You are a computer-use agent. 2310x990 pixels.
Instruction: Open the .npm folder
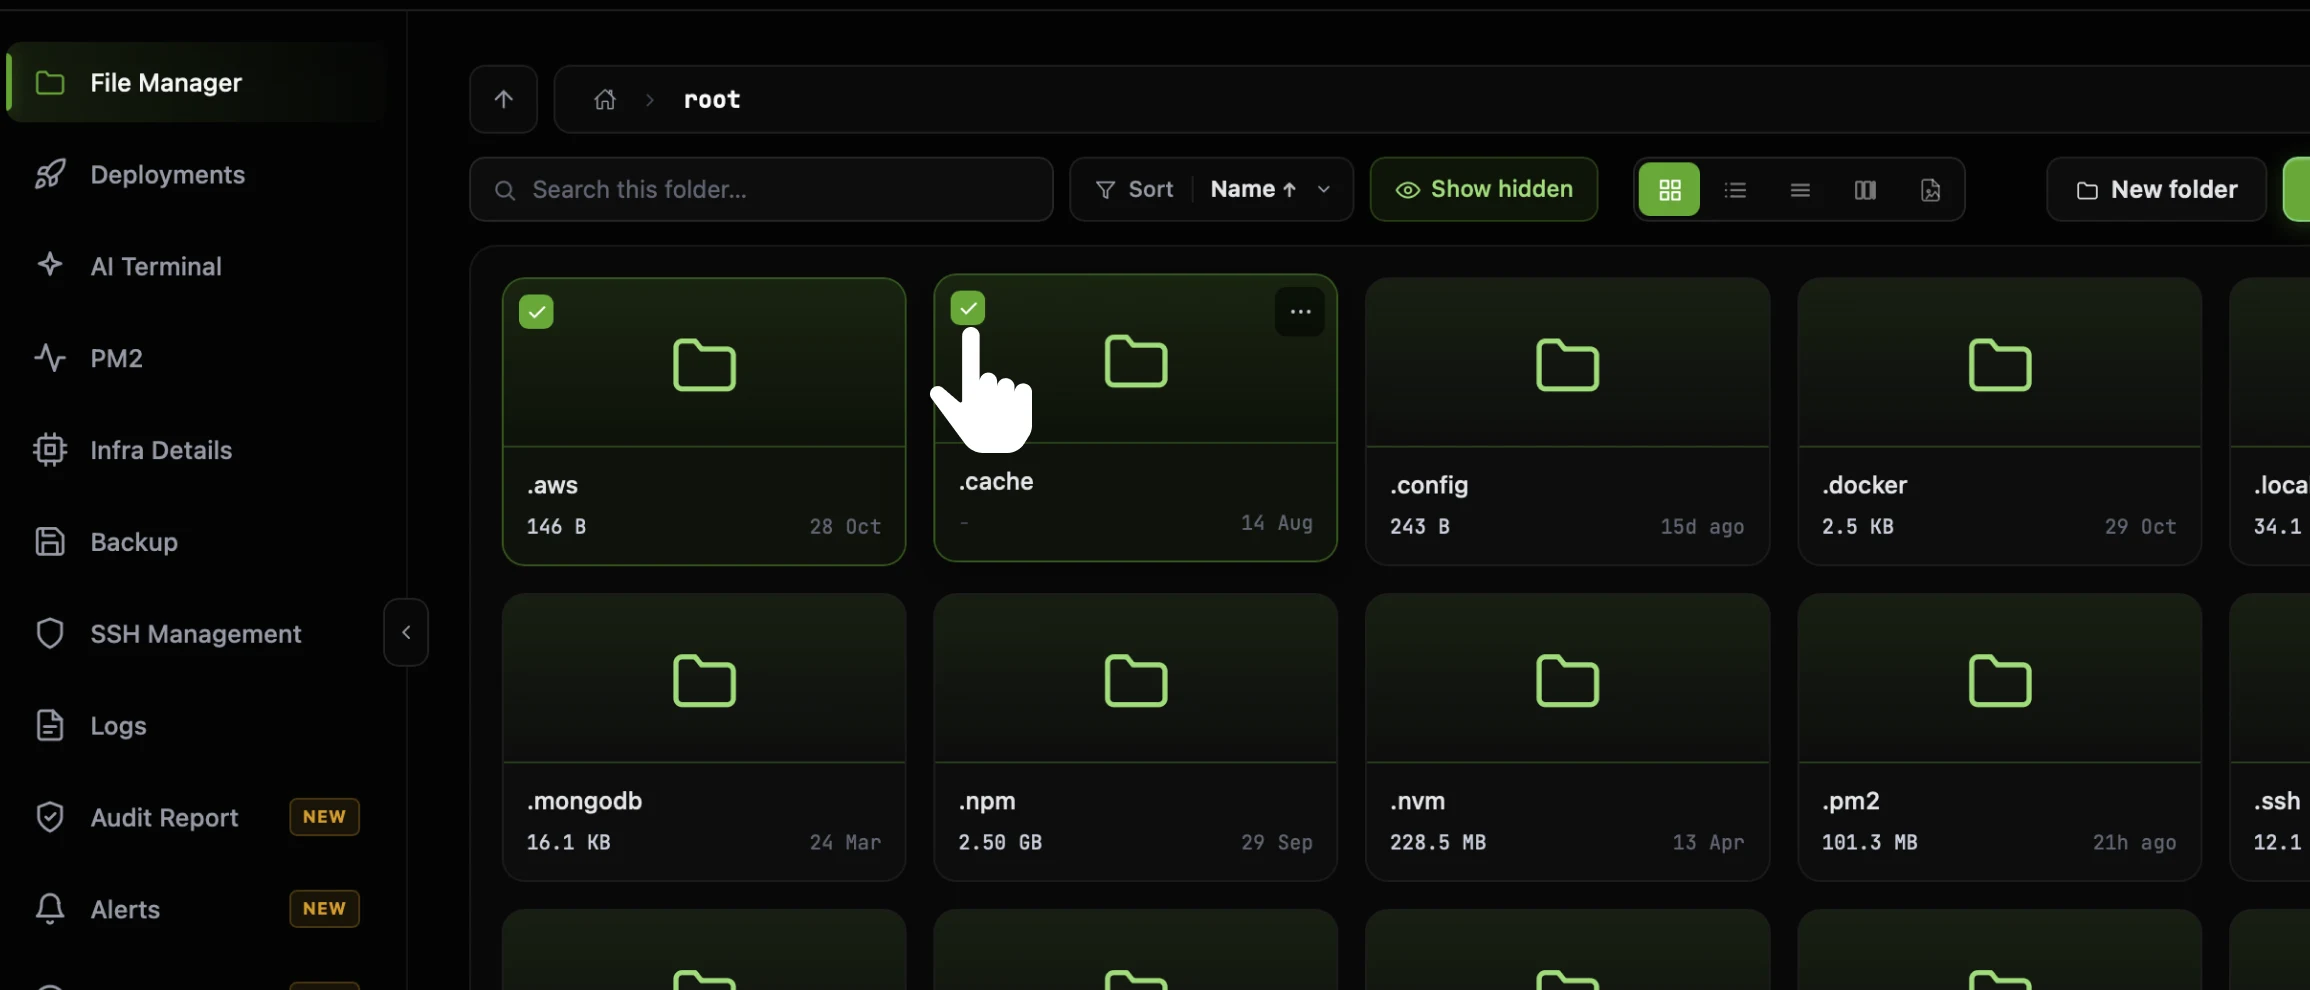[1135, 737]
